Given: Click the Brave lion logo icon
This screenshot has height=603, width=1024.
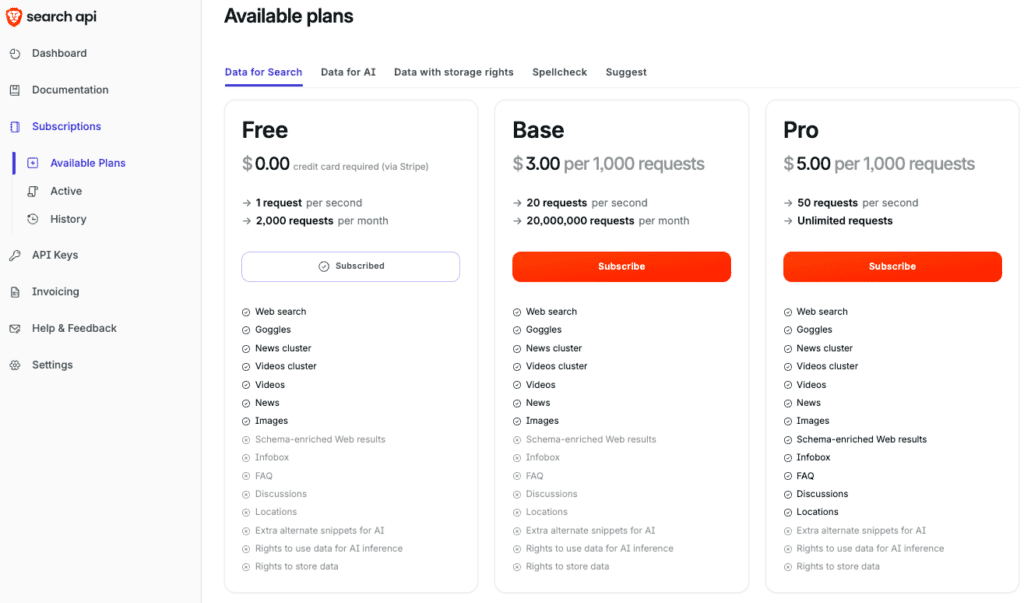Looking at the screenshot, I should point(14,17).
